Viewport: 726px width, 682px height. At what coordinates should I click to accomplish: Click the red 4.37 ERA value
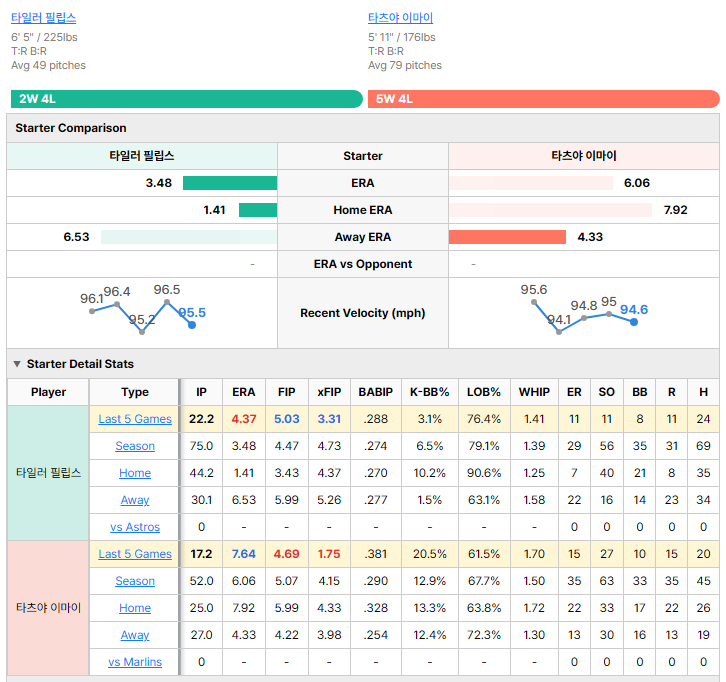244,419
